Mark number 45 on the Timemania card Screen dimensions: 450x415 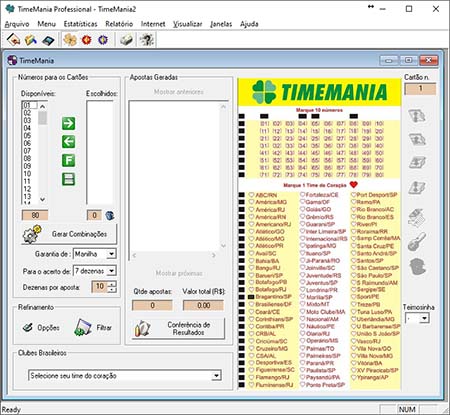pos(315,153)
